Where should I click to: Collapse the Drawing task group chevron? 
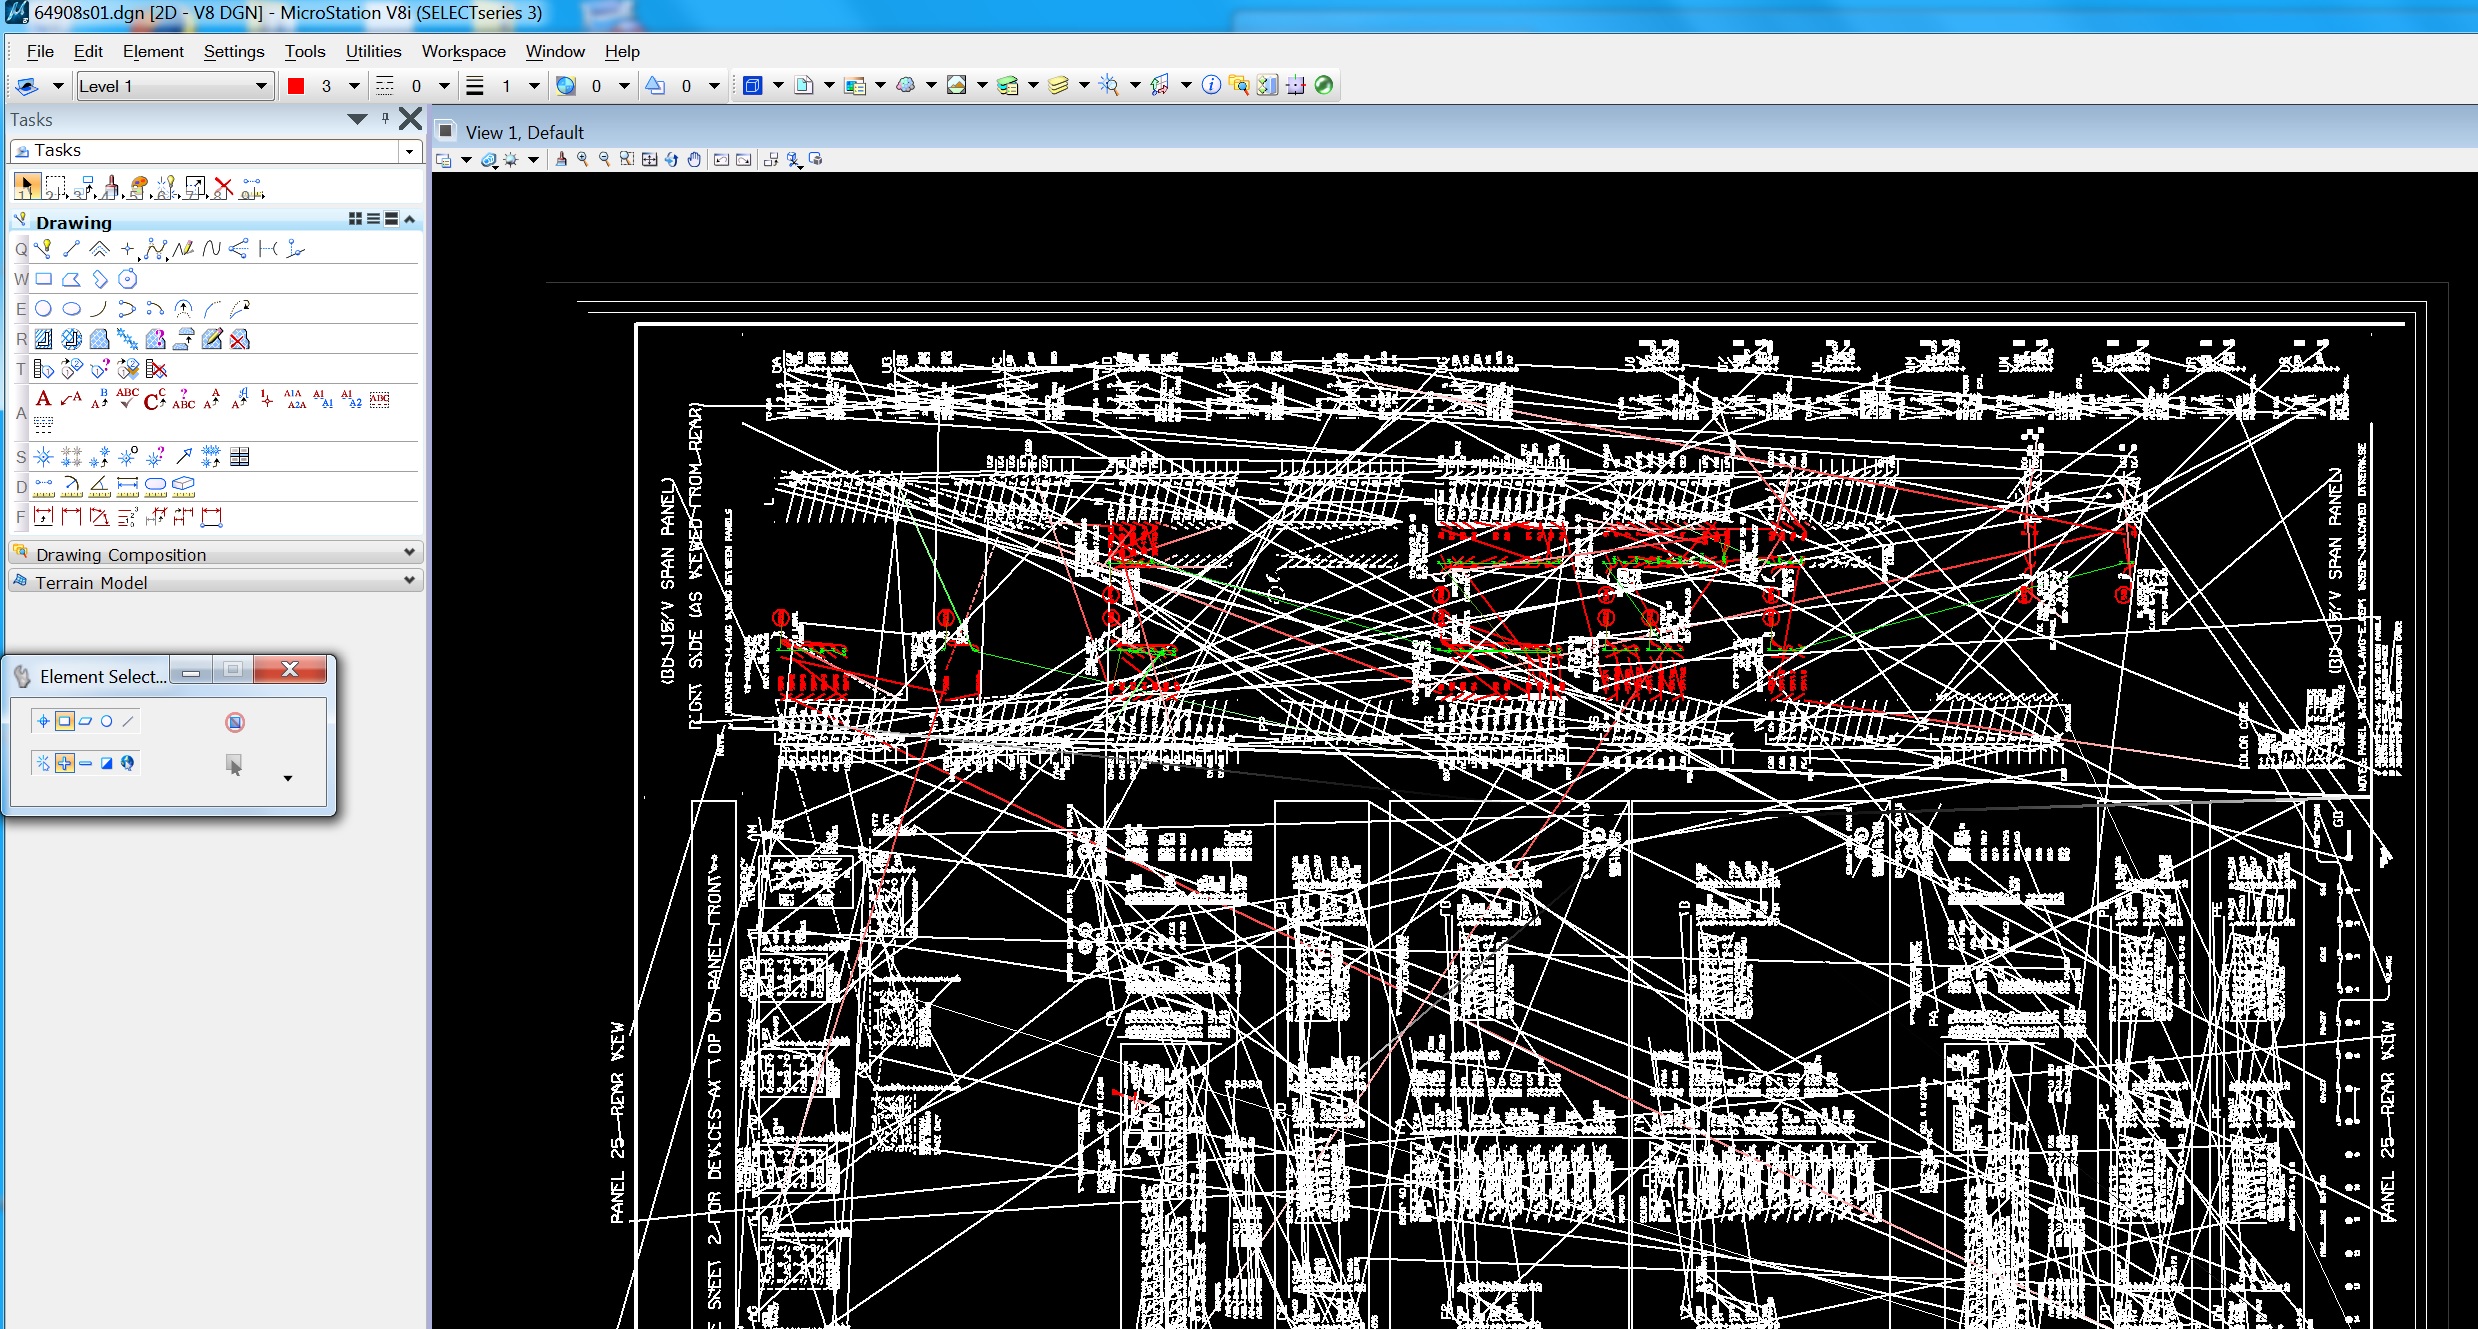pyautogui.click(x=410, y=219)
